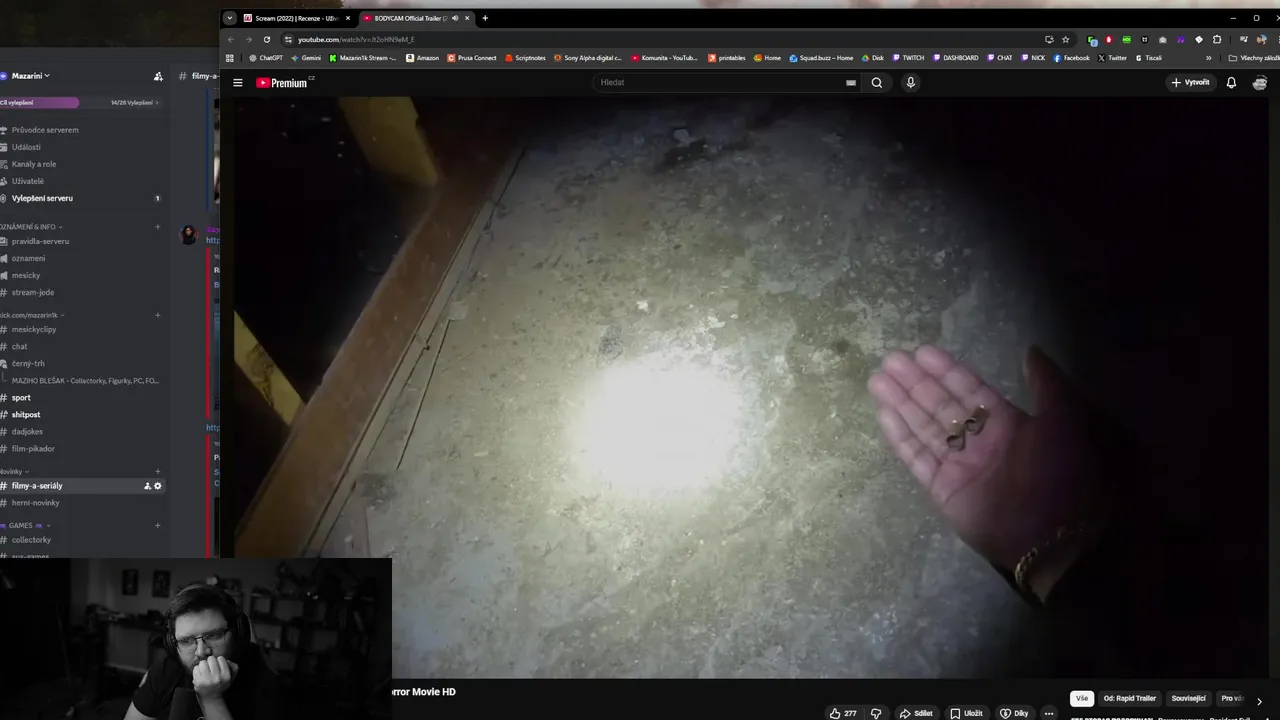The height and width of the screenshot is (720, 1280).
Task: Select the Vše filter chip
Action: [x=1082, y=698]
